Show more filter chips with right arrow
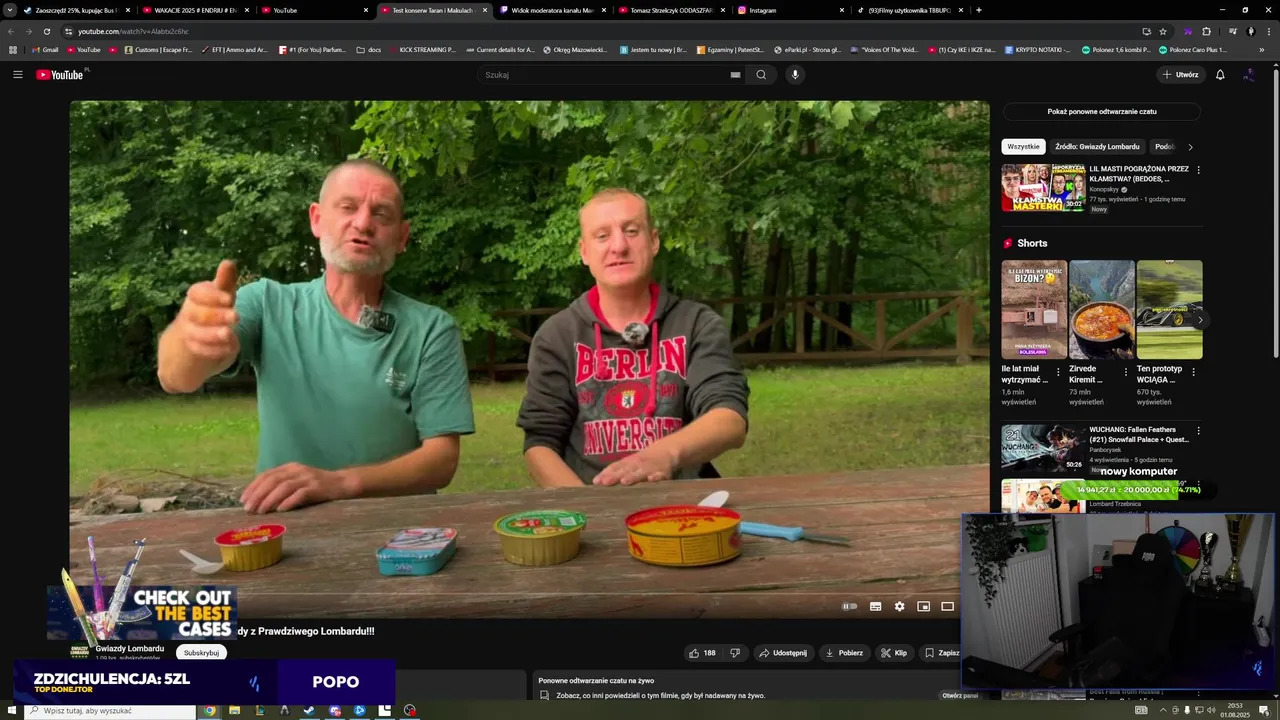This screenshot has width=1280, height=720. [x=1190, y=147]
